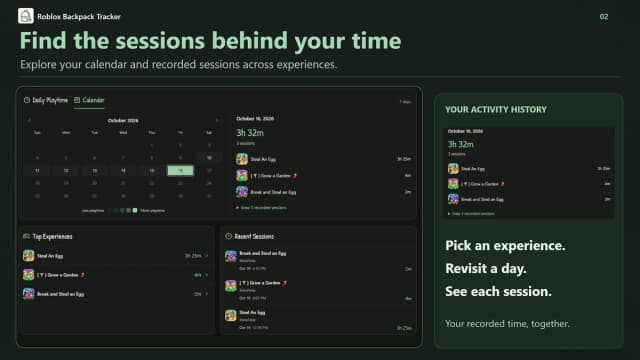Screen dimensions: 640x360
Task: Go to the next month in calendar
Action: coord(217,120)
